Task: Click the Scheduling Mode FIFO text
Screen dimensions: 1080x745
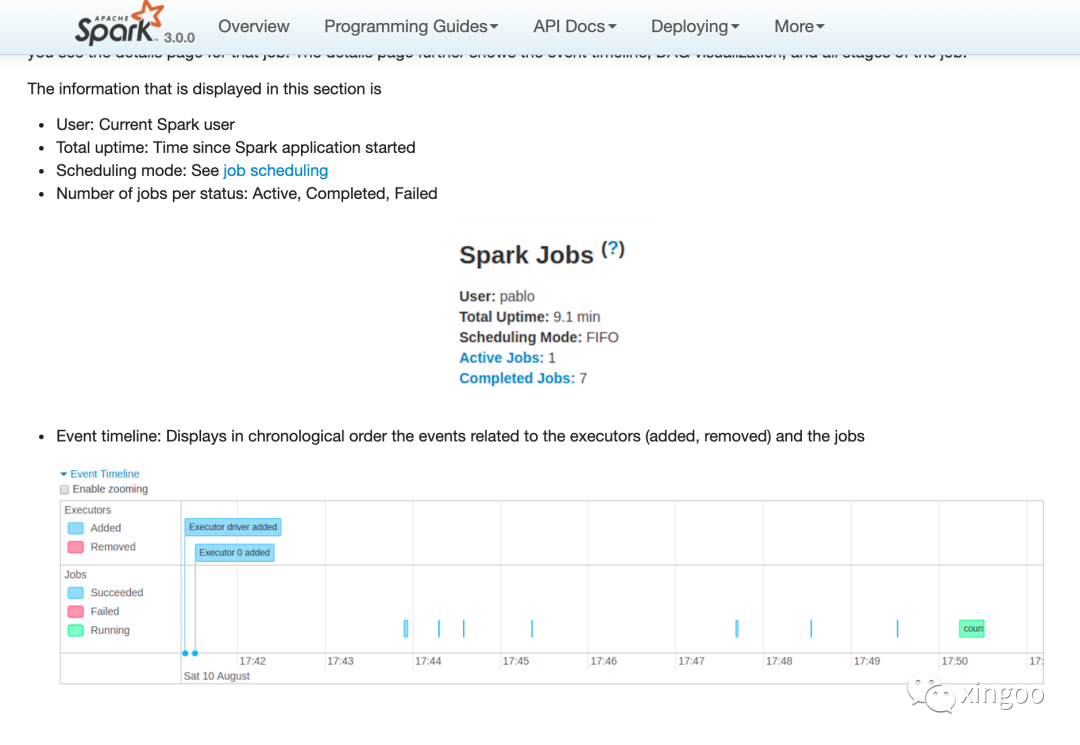Action: pyautogui.click(x=539, y=337)
